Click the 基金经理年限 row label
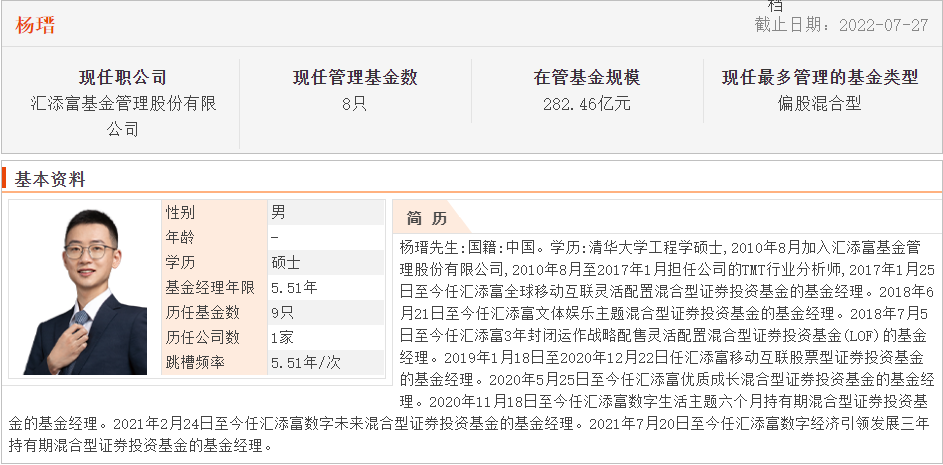943x465 pixels. pyautogui.click(x=210, y=288)
